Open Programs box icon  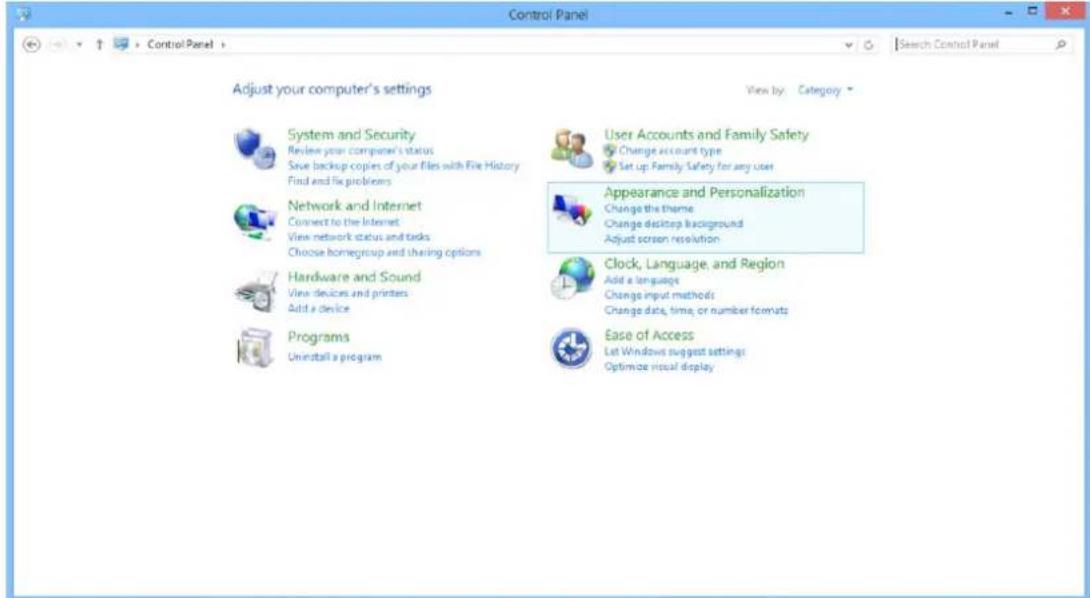tap(254, 348)
